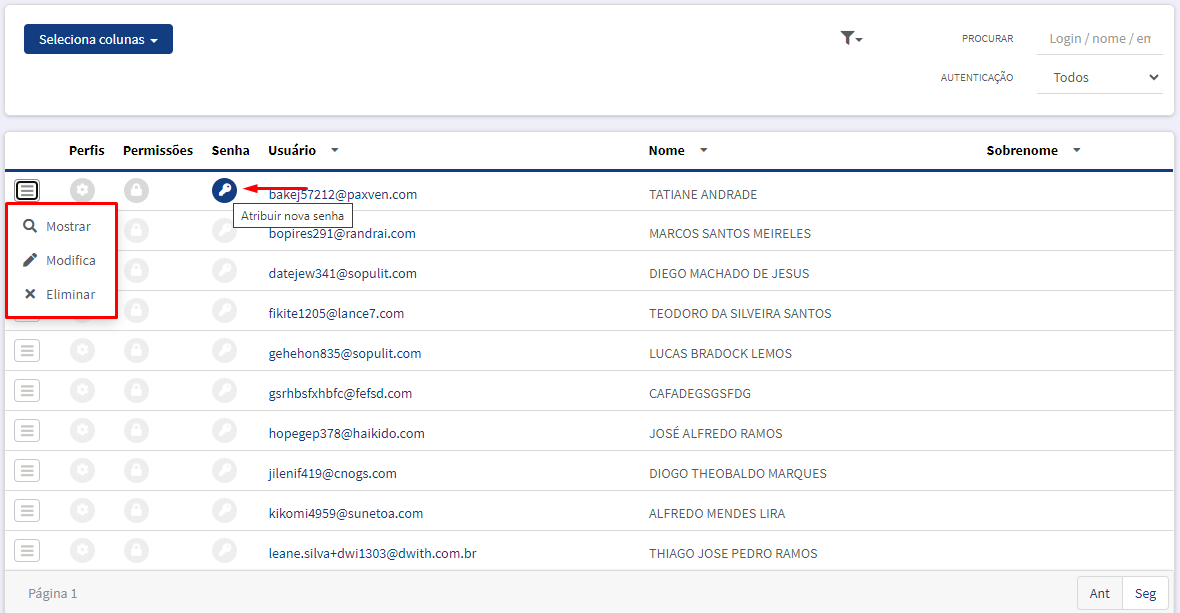Screen dimensions: 1180x613
Task: Open the Seleciona colunas dropdown
Action: (x=99, y=39)
